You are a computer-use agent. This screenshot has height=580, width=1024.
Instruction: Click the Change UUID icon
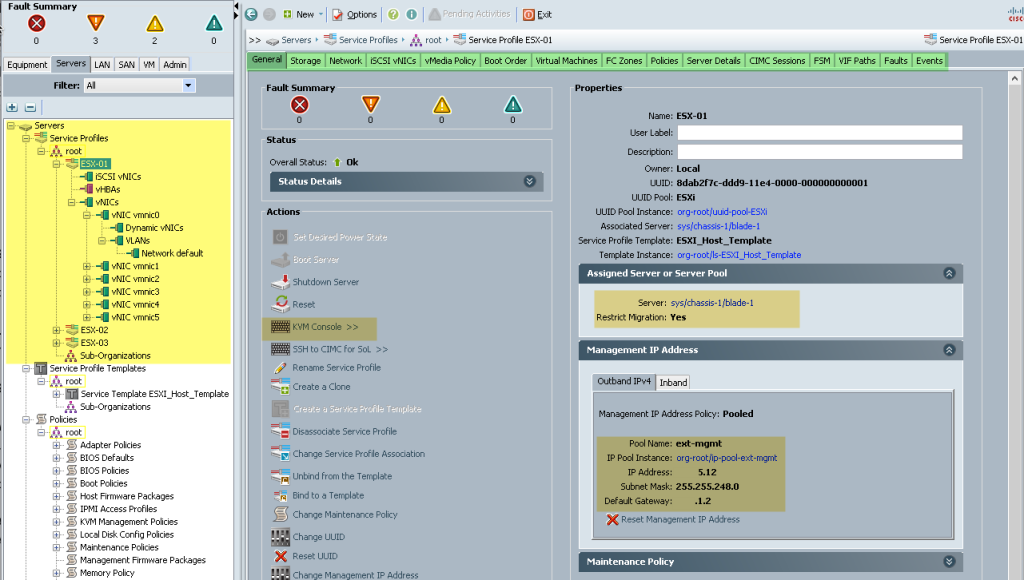(x=280, y=537)
